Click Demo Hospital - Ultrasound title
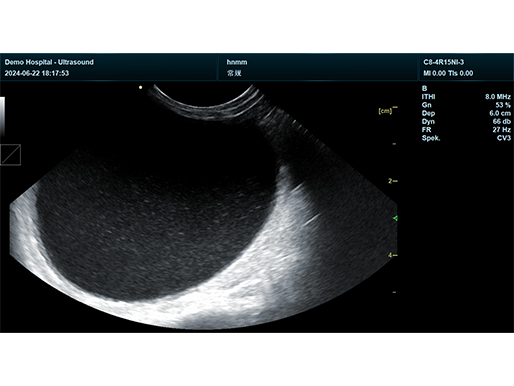Screen dimensions: 514x386 [49, 62]
